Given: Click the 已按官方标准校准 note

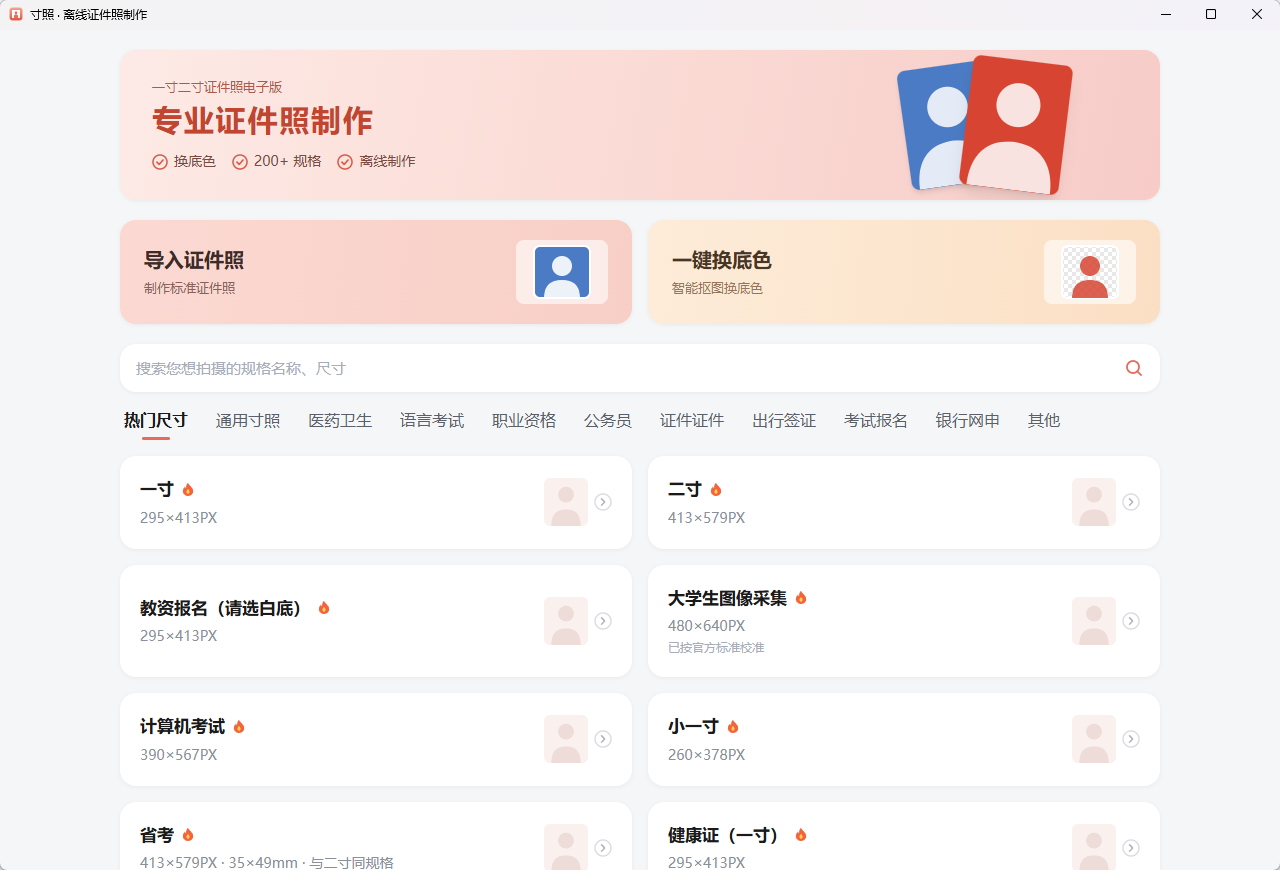Looking at the screenshot, I should point(716,648).
